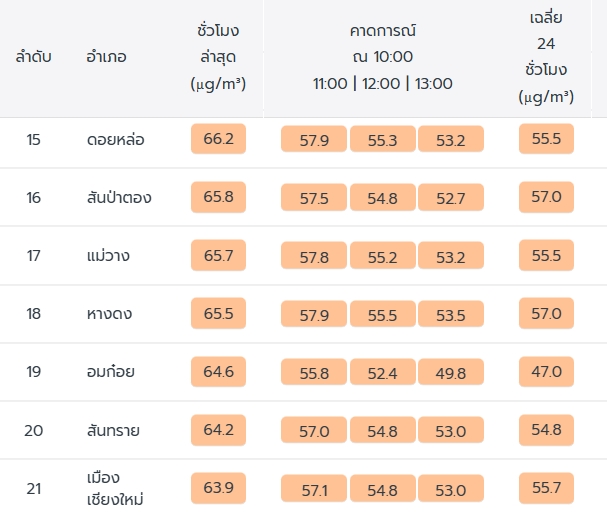The height and width of the screenshot is (516, 607).
Task: Click the สันทราย district name
Action: 113,430
